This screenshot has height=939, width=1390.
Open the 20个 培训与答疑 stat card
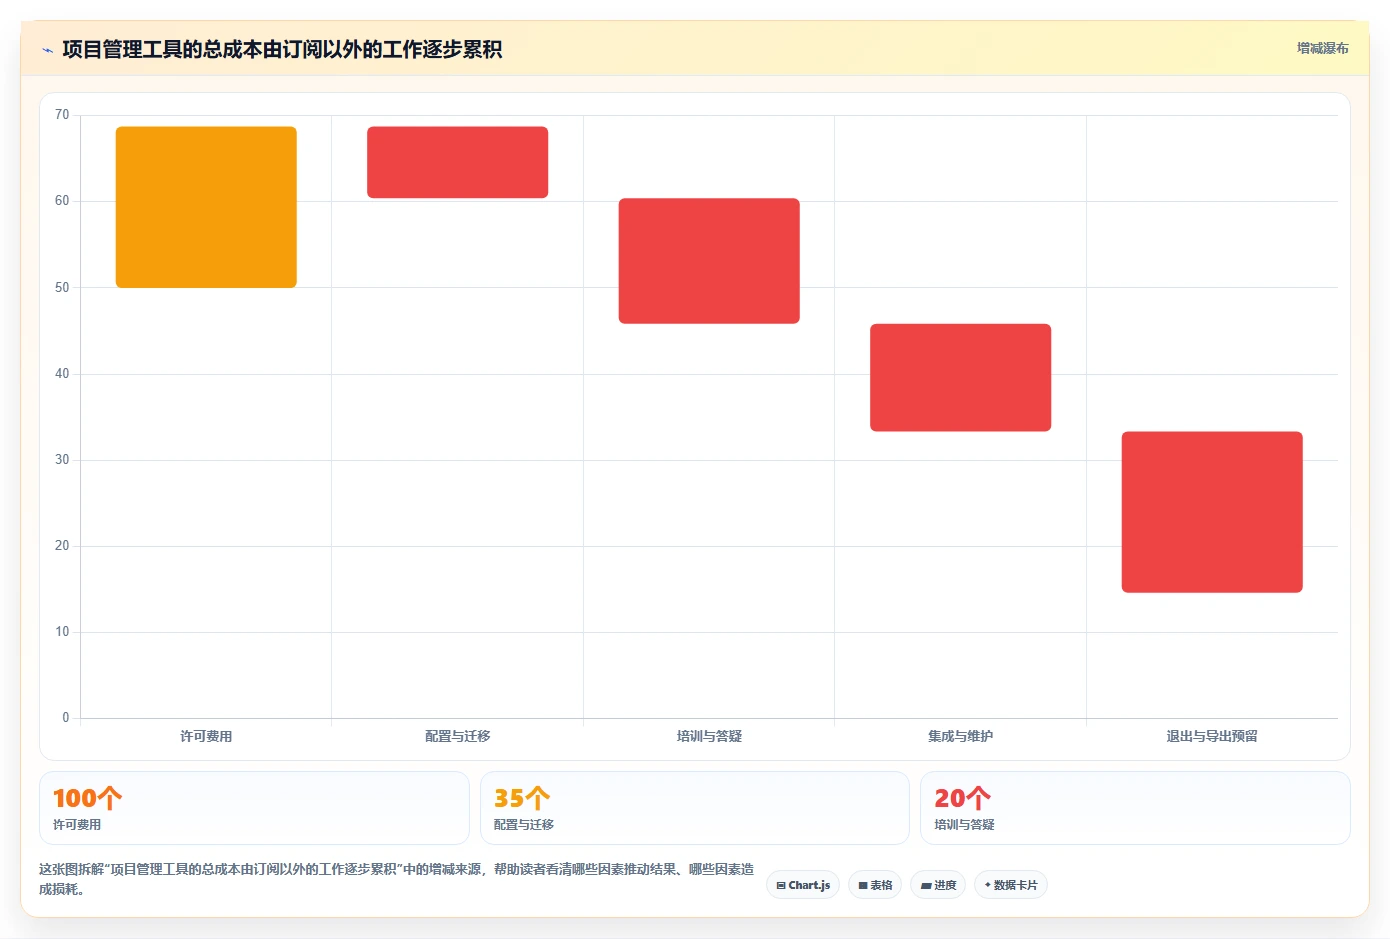(x=1135, y=808)
